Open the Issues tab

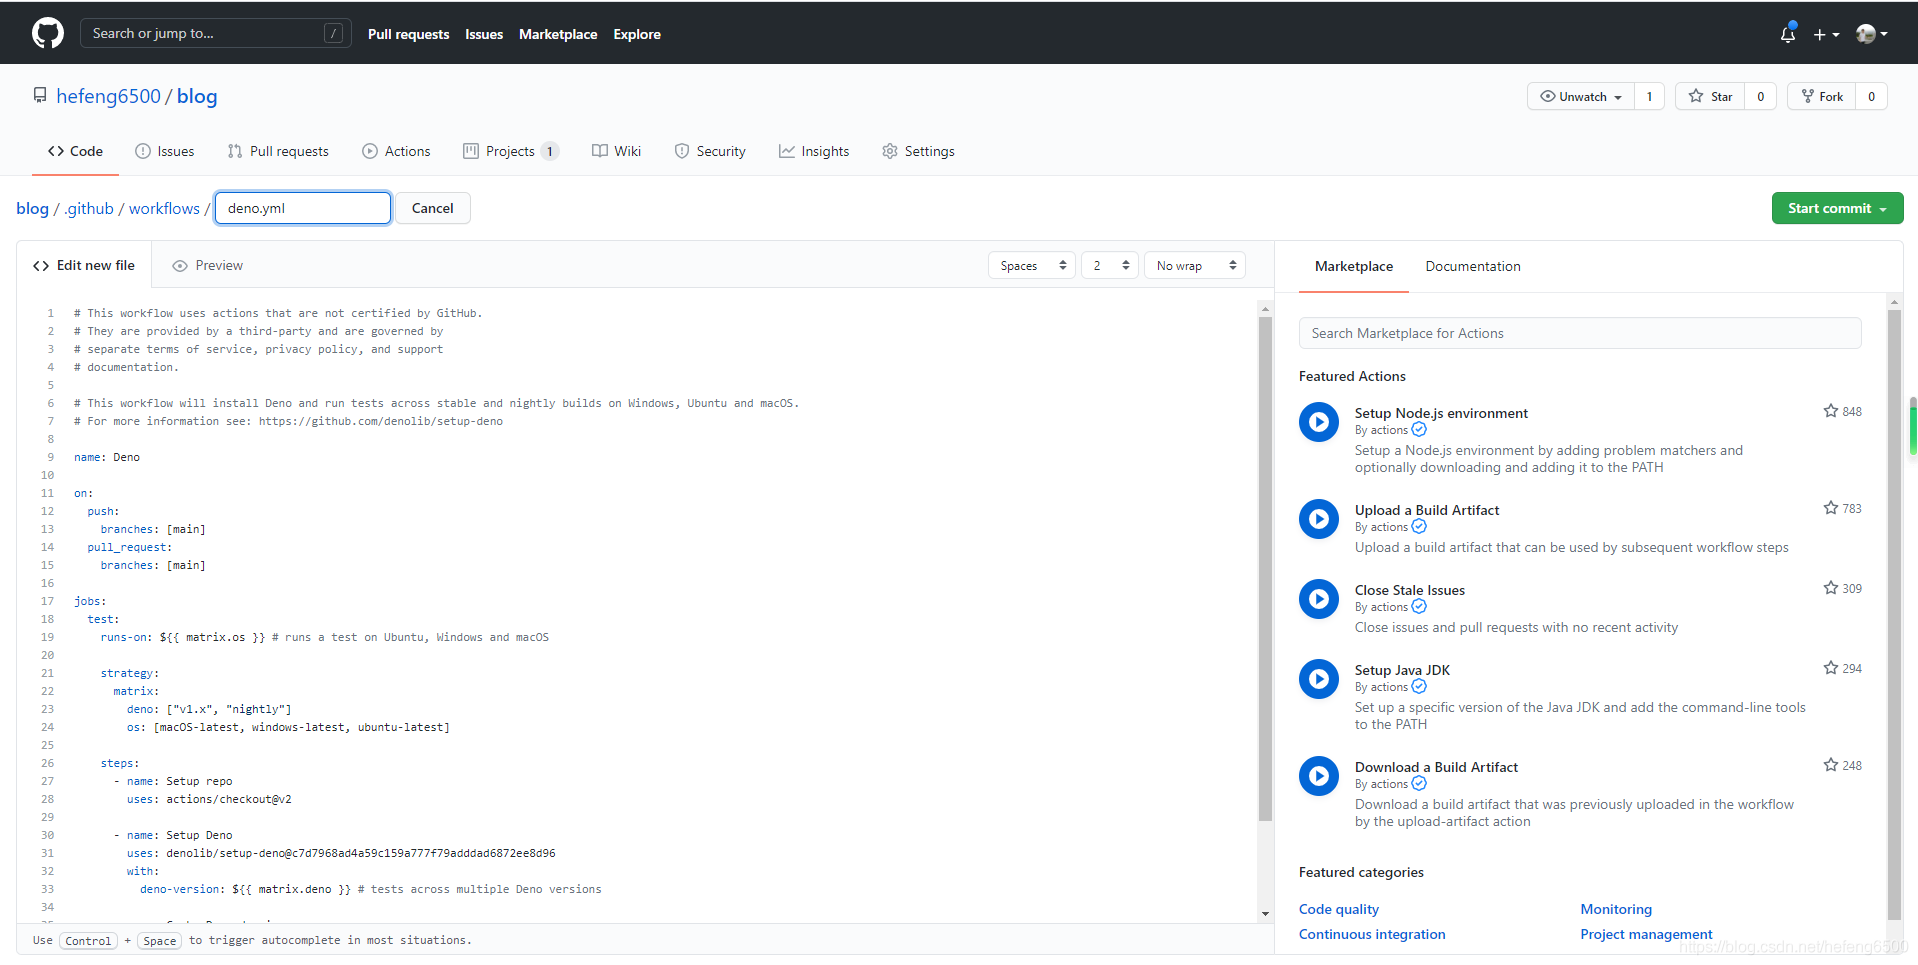pos(165,151)
